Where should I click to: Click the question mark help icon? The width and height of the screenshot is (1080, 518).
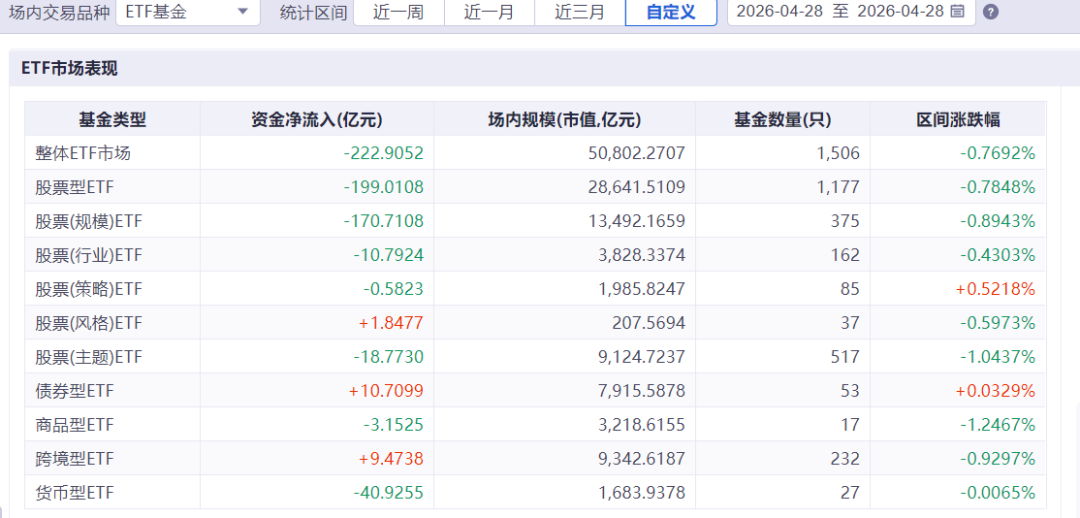point(990,12)
